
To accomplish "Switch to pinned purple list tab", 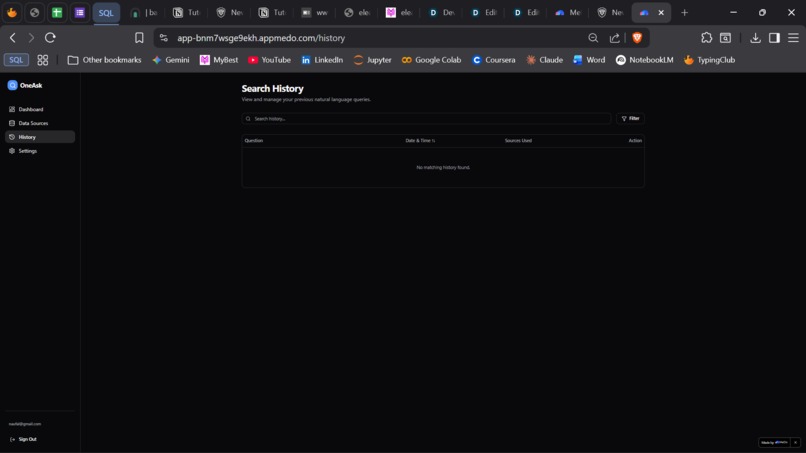I will click(x=80, y=12).
